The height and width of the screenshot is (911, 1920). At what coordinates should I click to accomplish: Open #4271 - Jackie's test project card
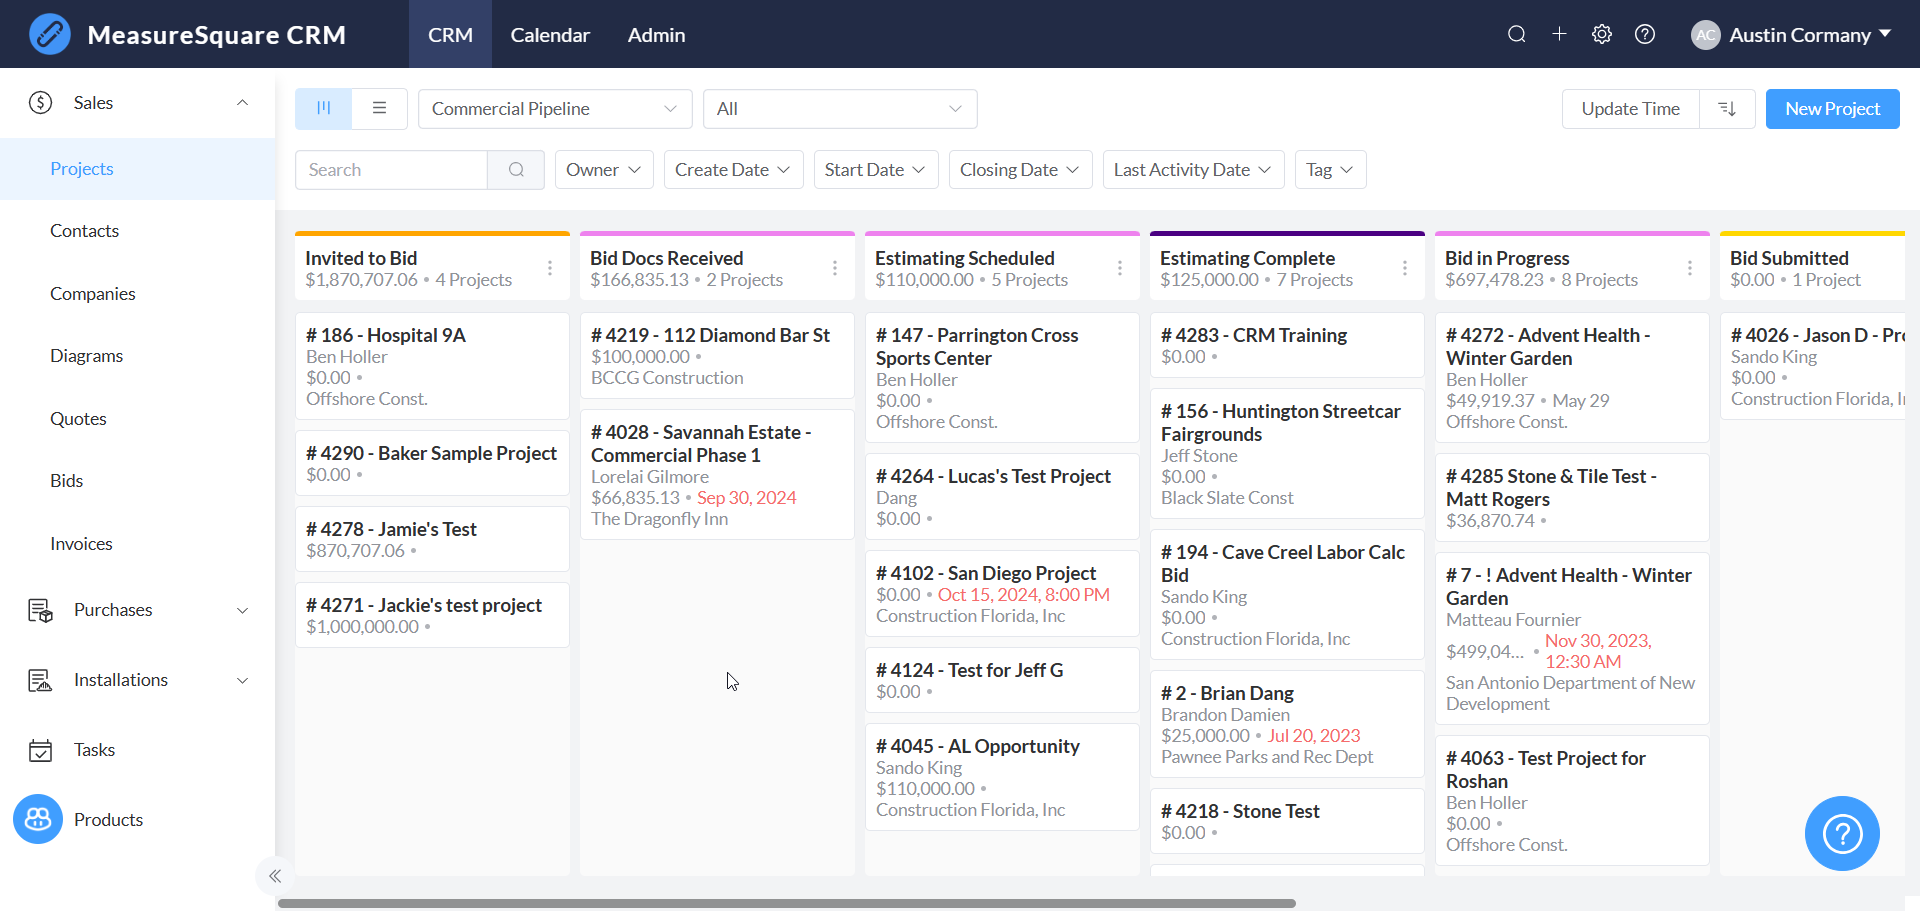(432, 615)
